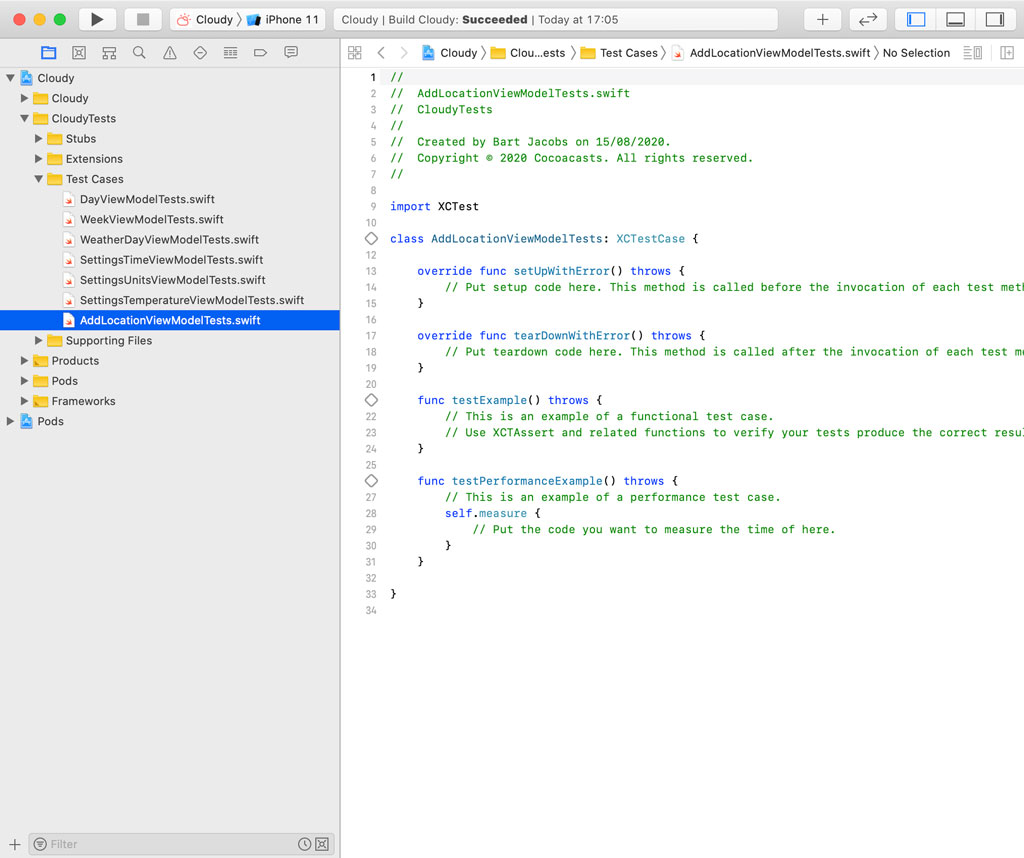Show the Report navigator
1024x858 pixels.
(x=290, y=52)
